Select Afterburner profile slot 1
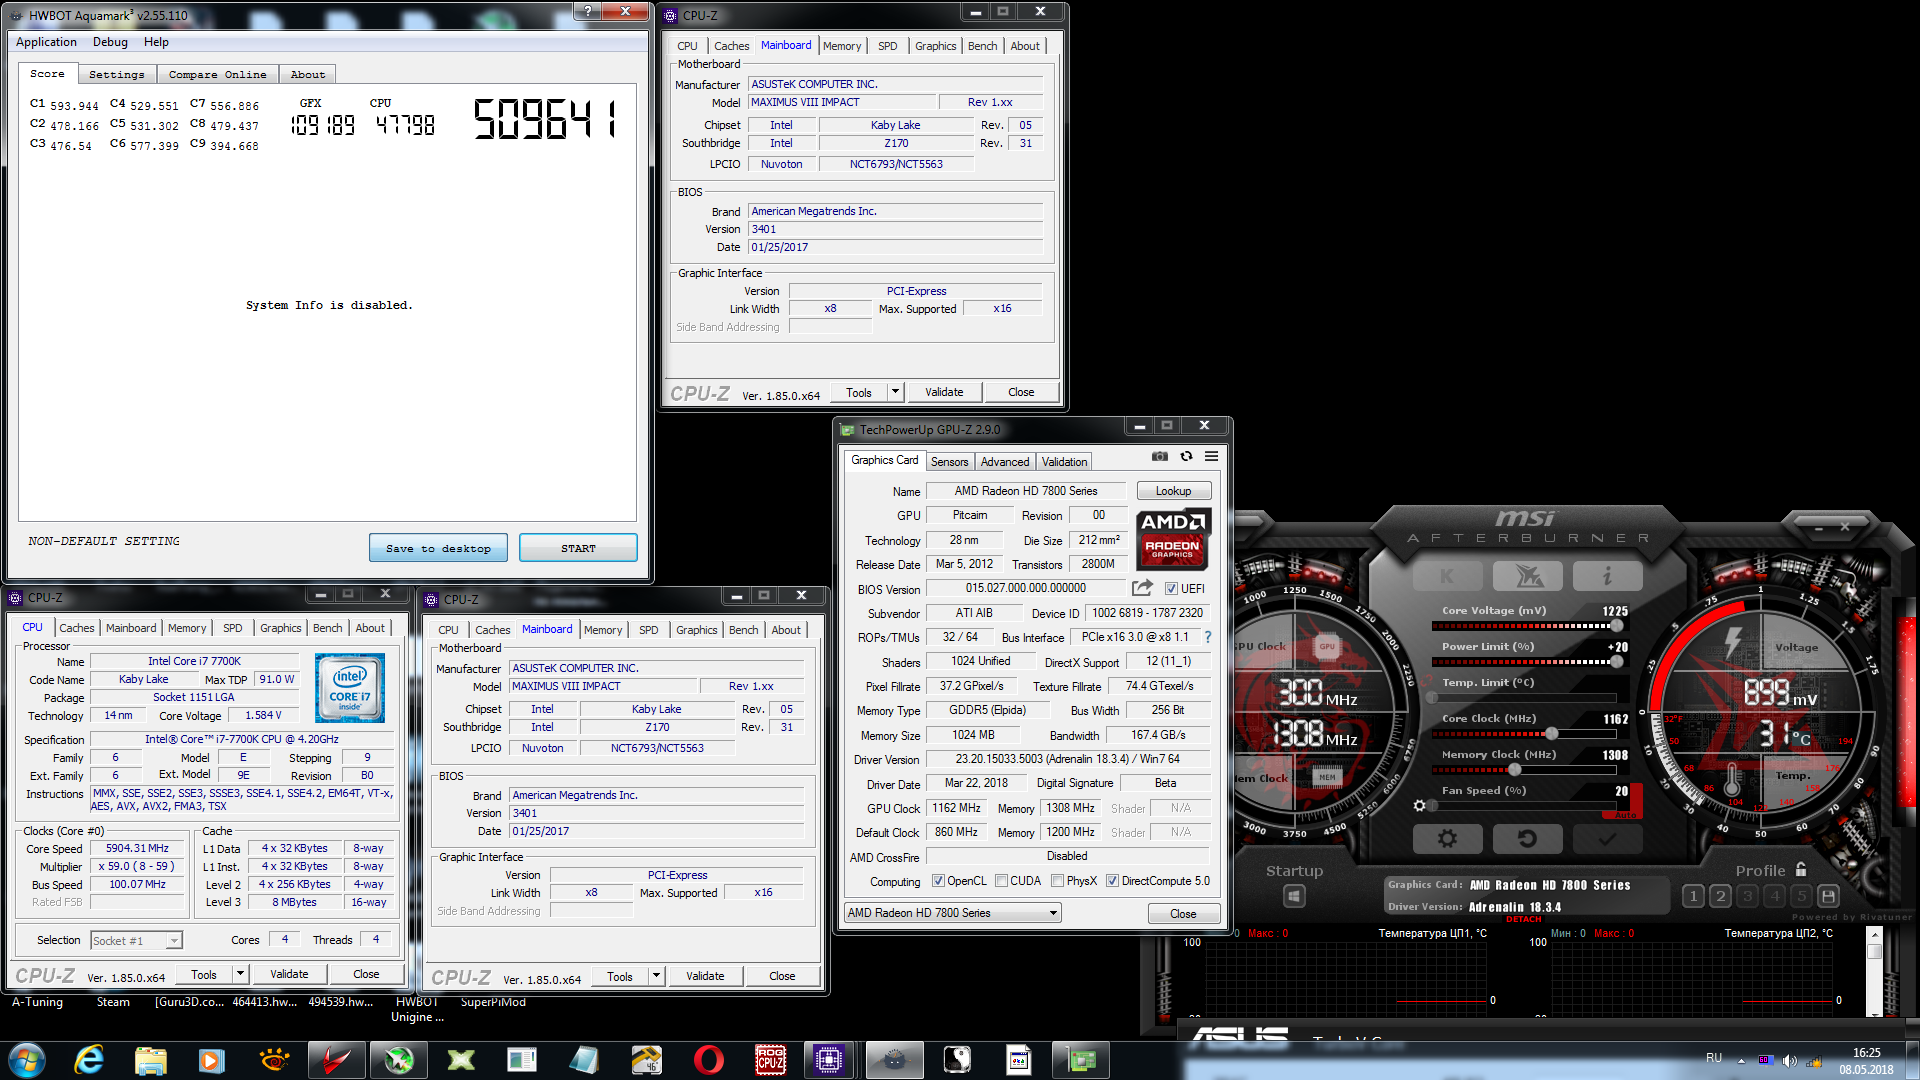The image size is (1920, 1080). point(1693,896)
